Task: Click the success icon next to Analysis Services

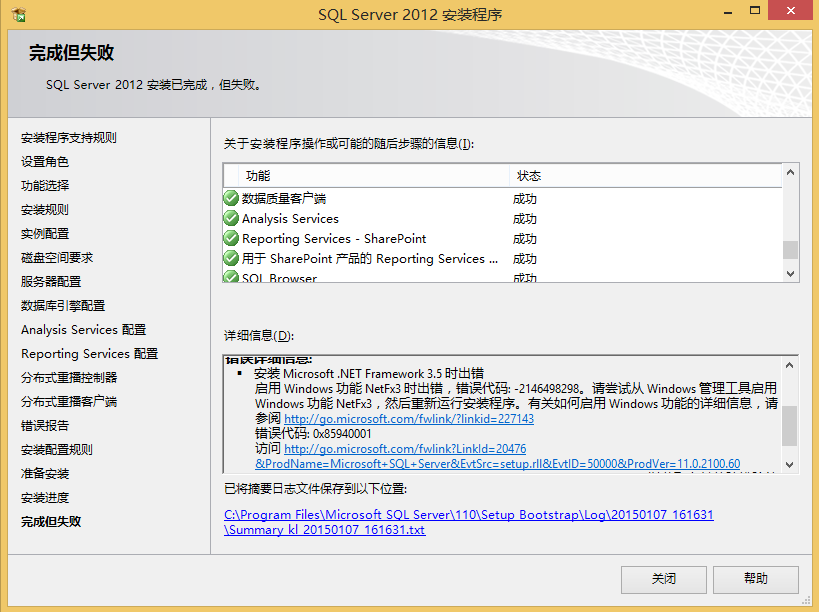Action: click(231, 218)
